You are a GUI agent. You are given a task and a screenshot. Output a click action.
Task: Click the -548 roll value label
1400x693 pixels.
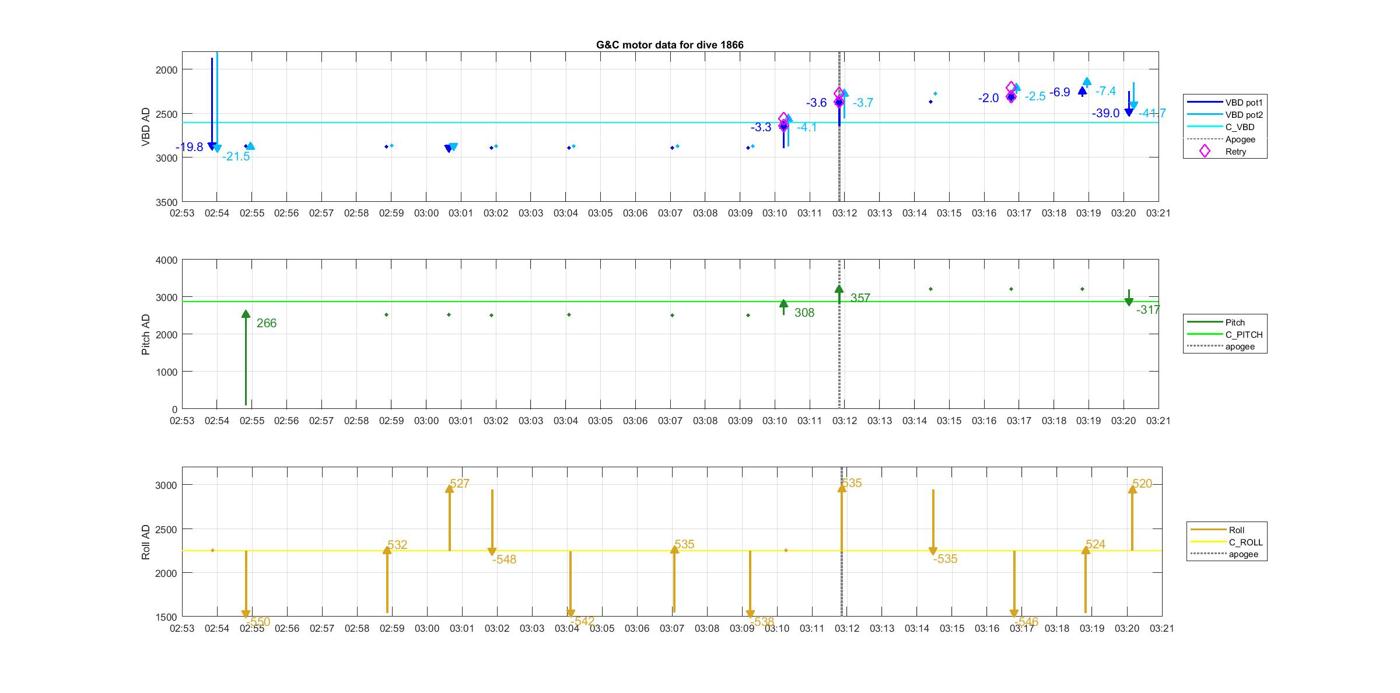pyautogui.click(x=504, y=560)
